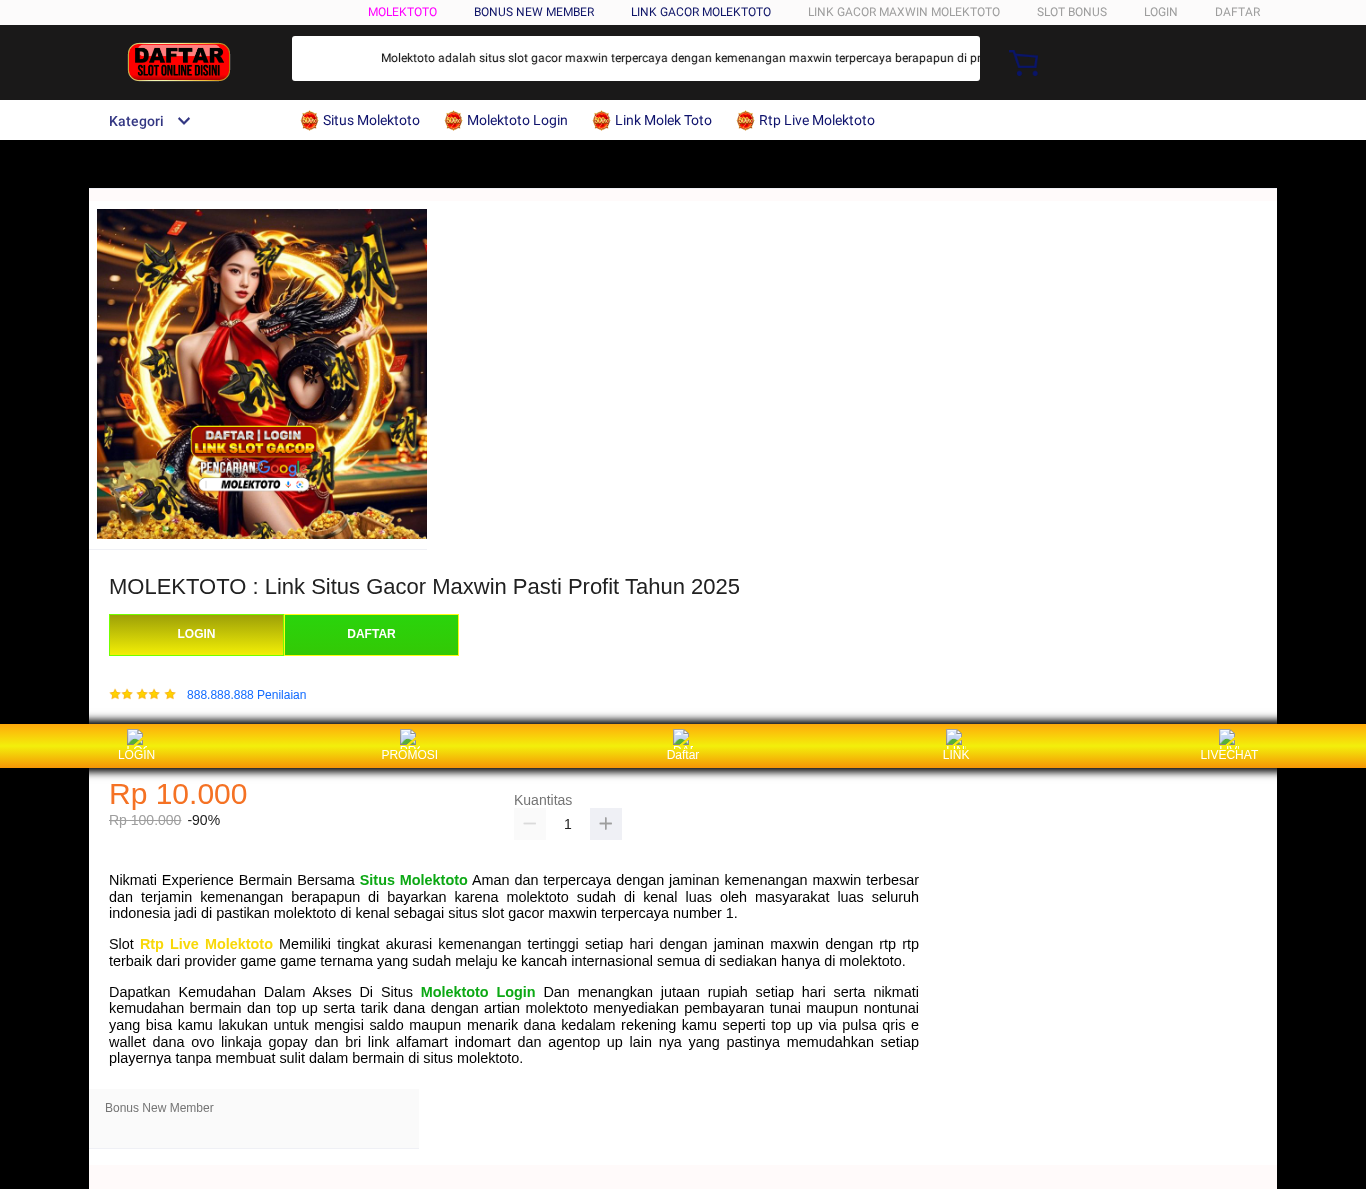The image size is (1366, 1189).
Task: Click the badge icon beside Situs Molektoto
Action: click(309, 121)
